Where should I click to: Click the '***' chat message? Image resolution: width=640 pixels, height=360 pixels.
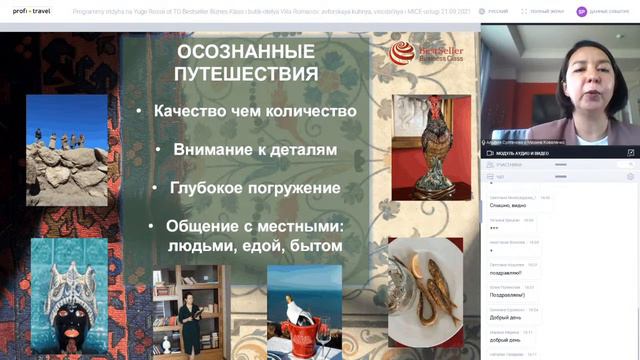pyautogui.click(x=494, y=228)
